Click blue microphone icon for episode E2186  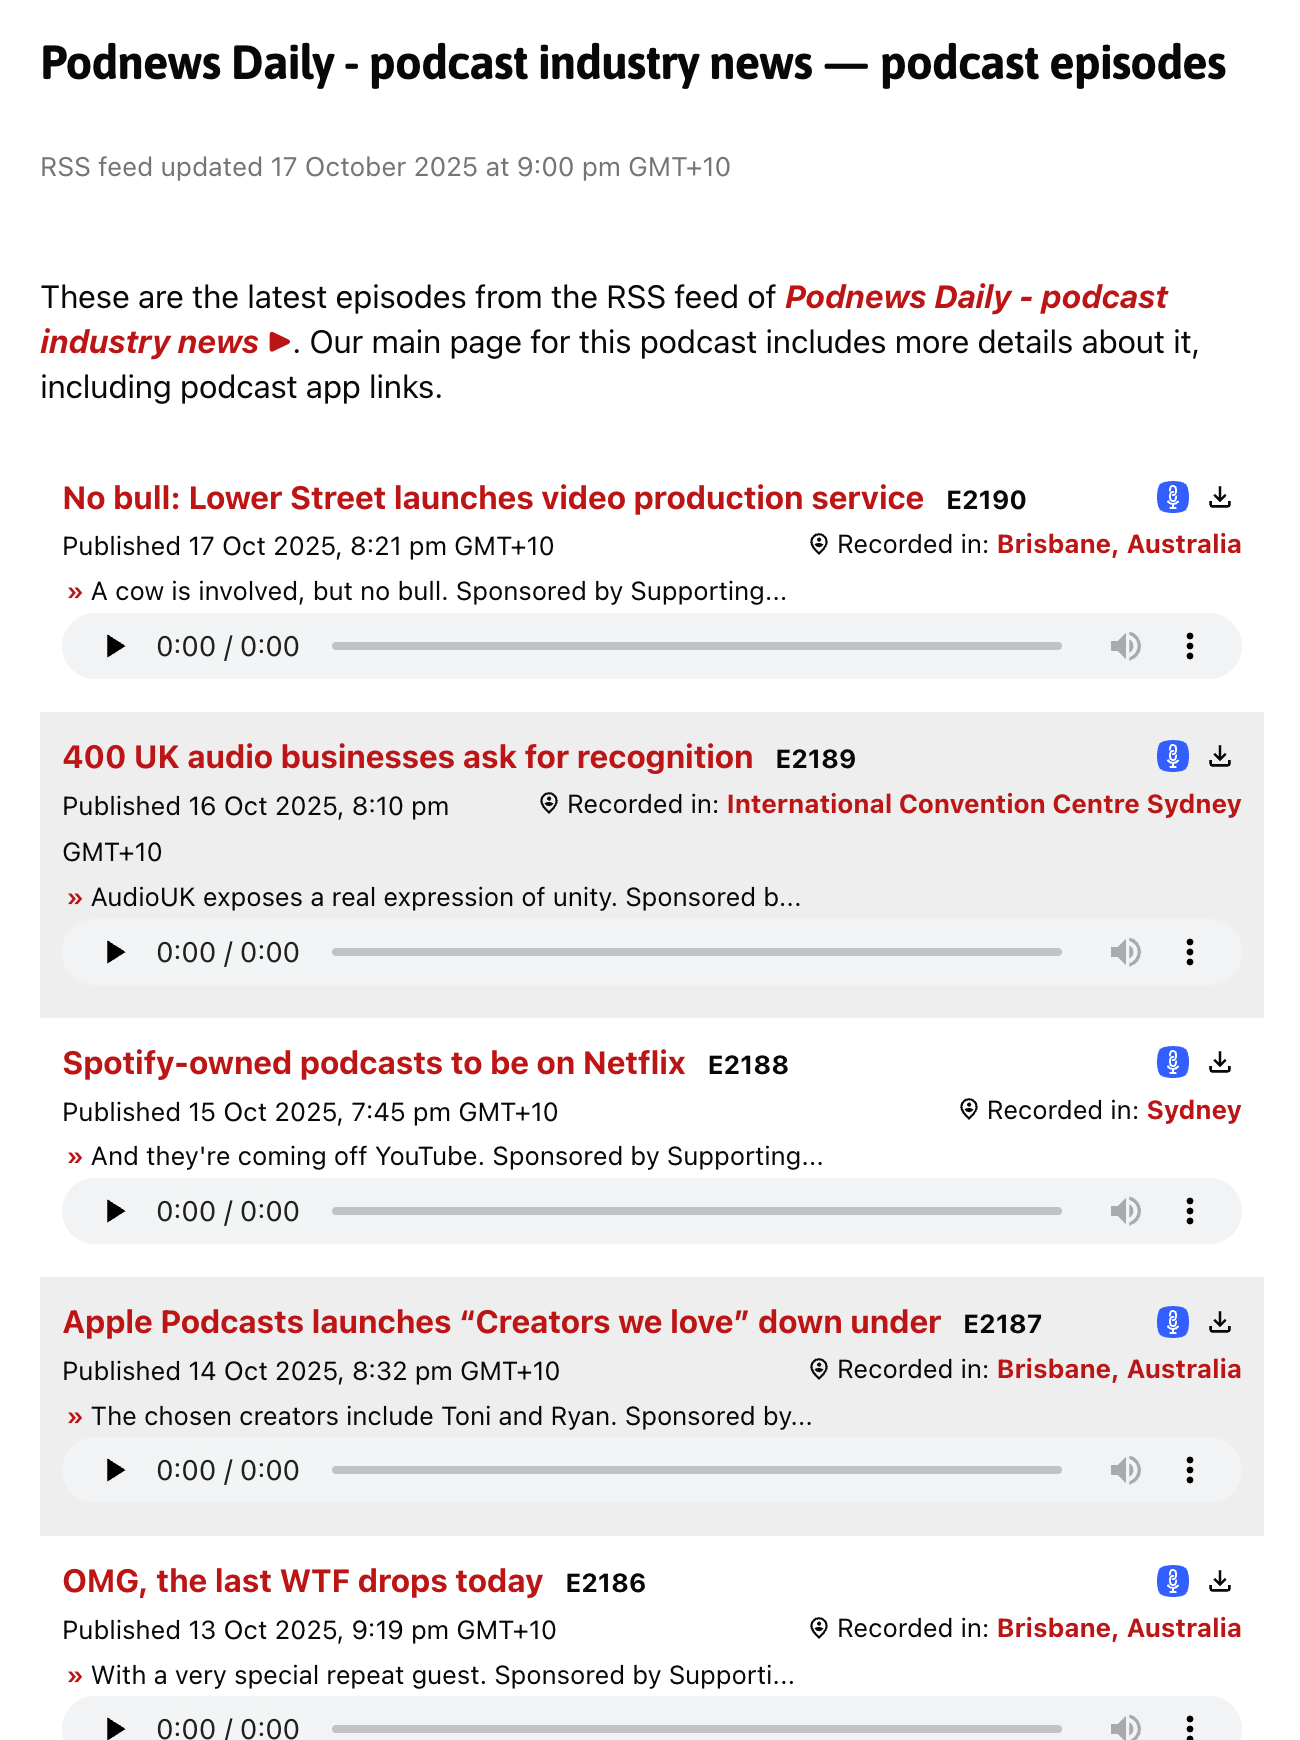coord(1172,1581)
